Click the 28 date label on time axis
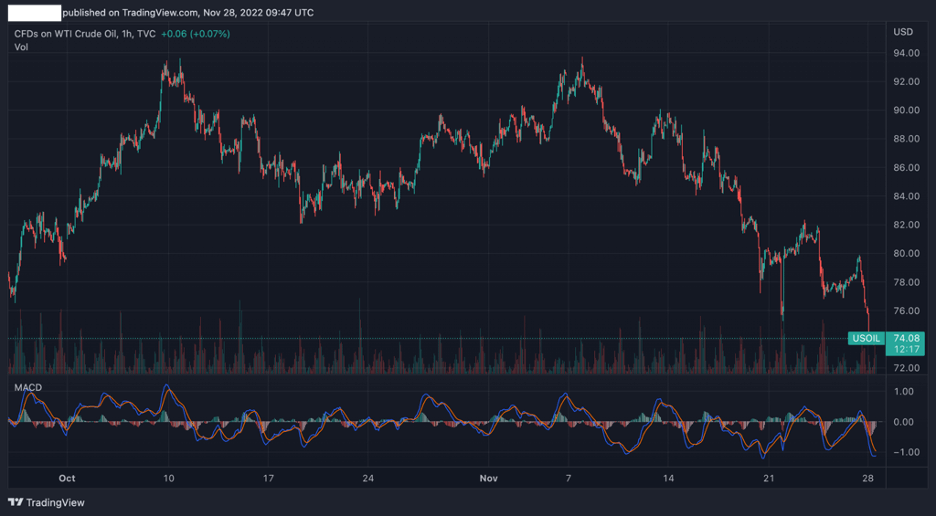Screen dimensions: 936x516 tap(868, 478)
